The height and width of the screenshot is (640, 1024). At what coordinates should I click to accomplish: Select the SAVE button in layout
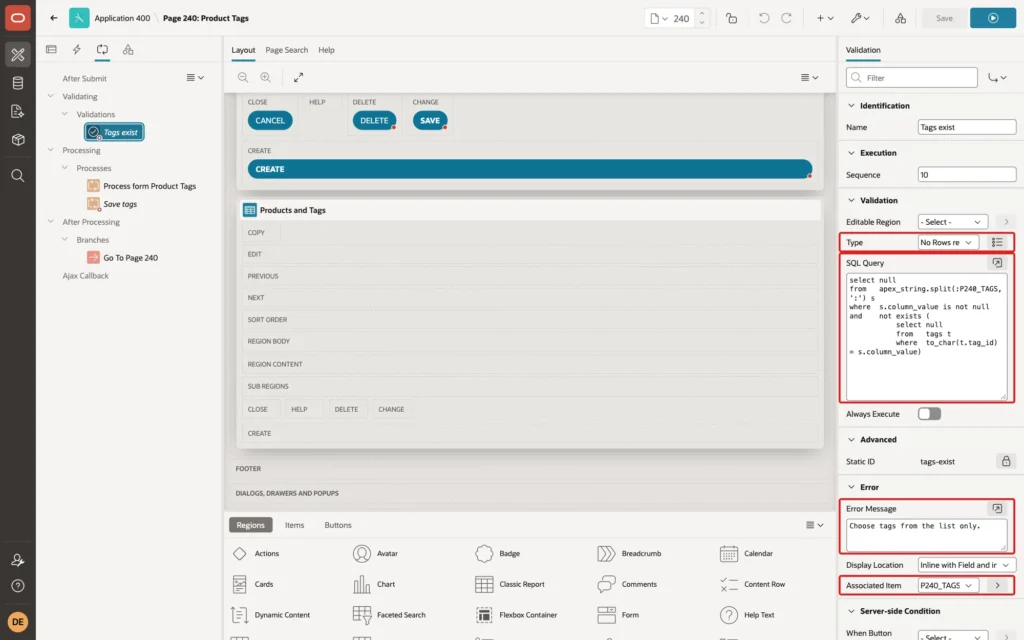(430, 120)
